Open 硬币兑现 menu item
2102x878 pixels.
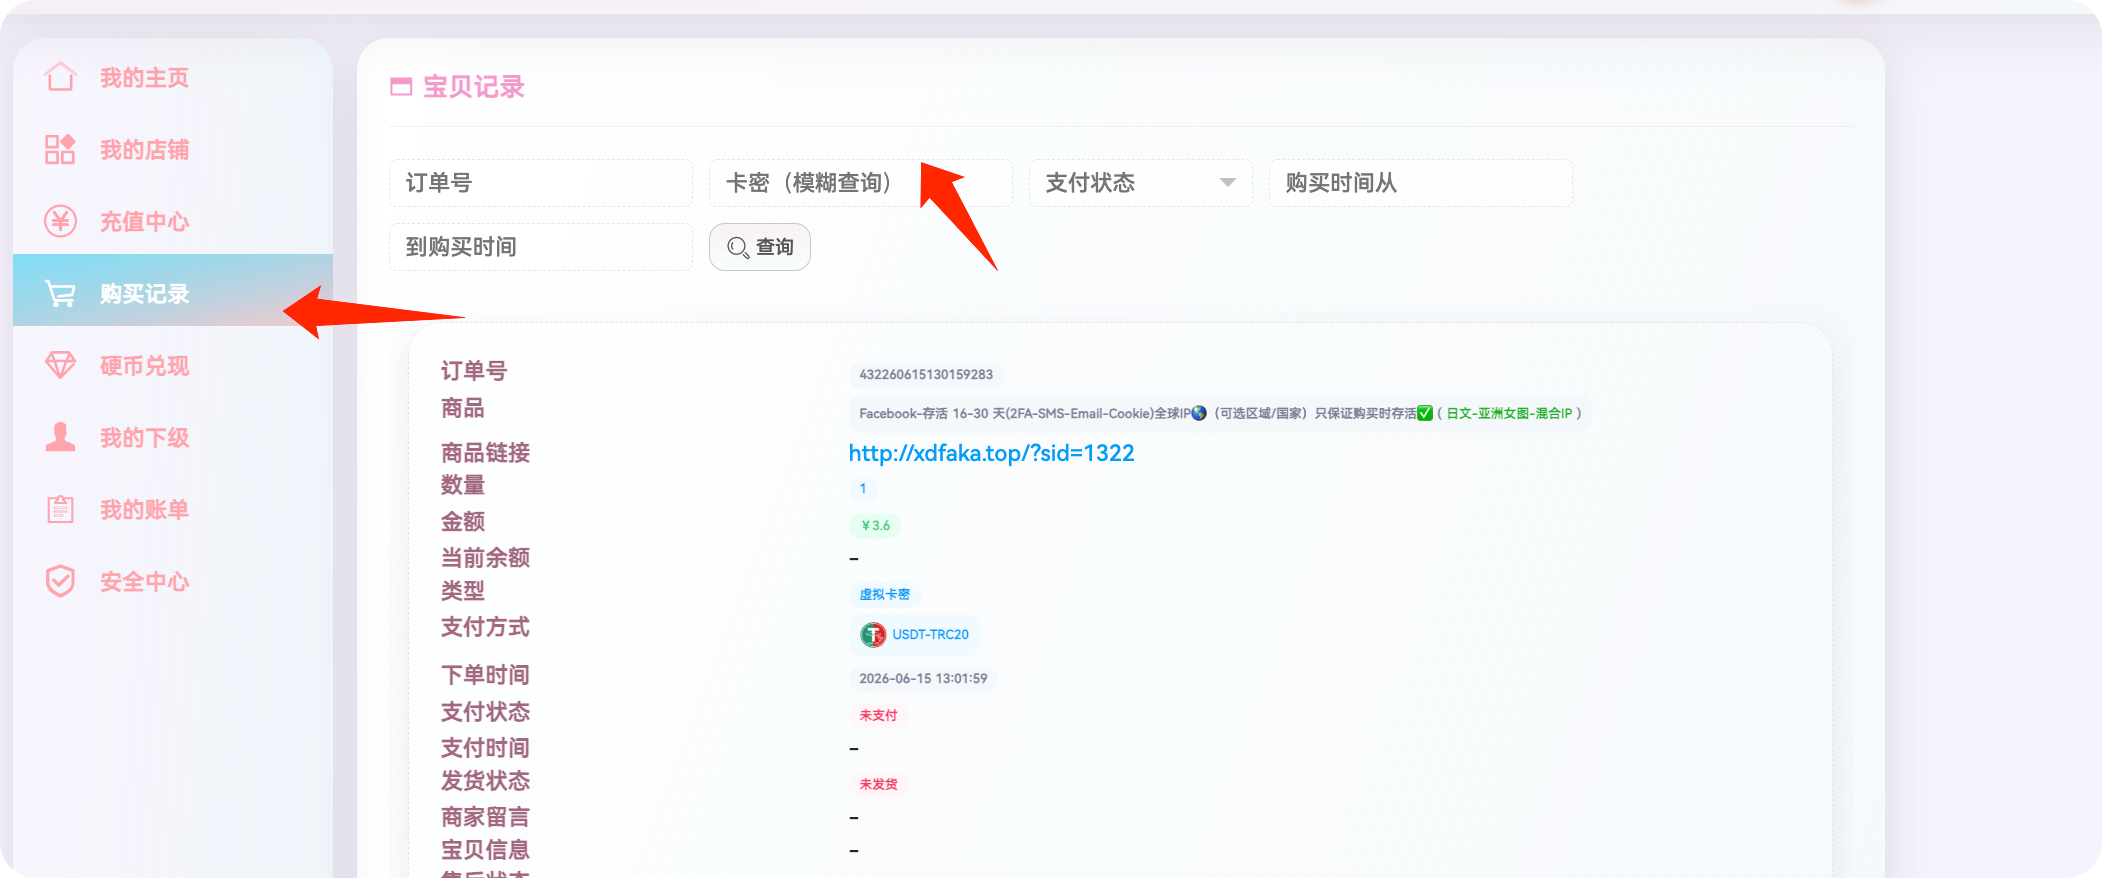pyautogui.click(x=173, y=365)
